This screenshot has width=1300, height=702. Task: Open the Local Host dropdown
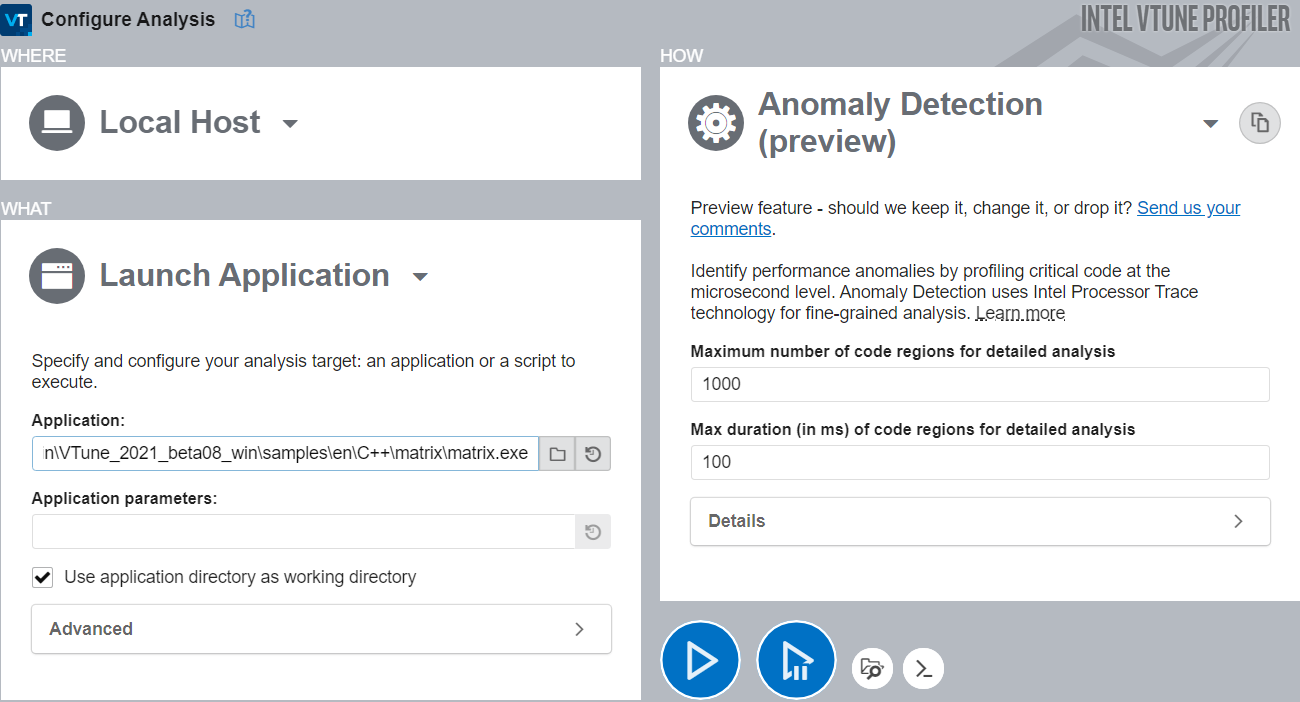(290, 124)
